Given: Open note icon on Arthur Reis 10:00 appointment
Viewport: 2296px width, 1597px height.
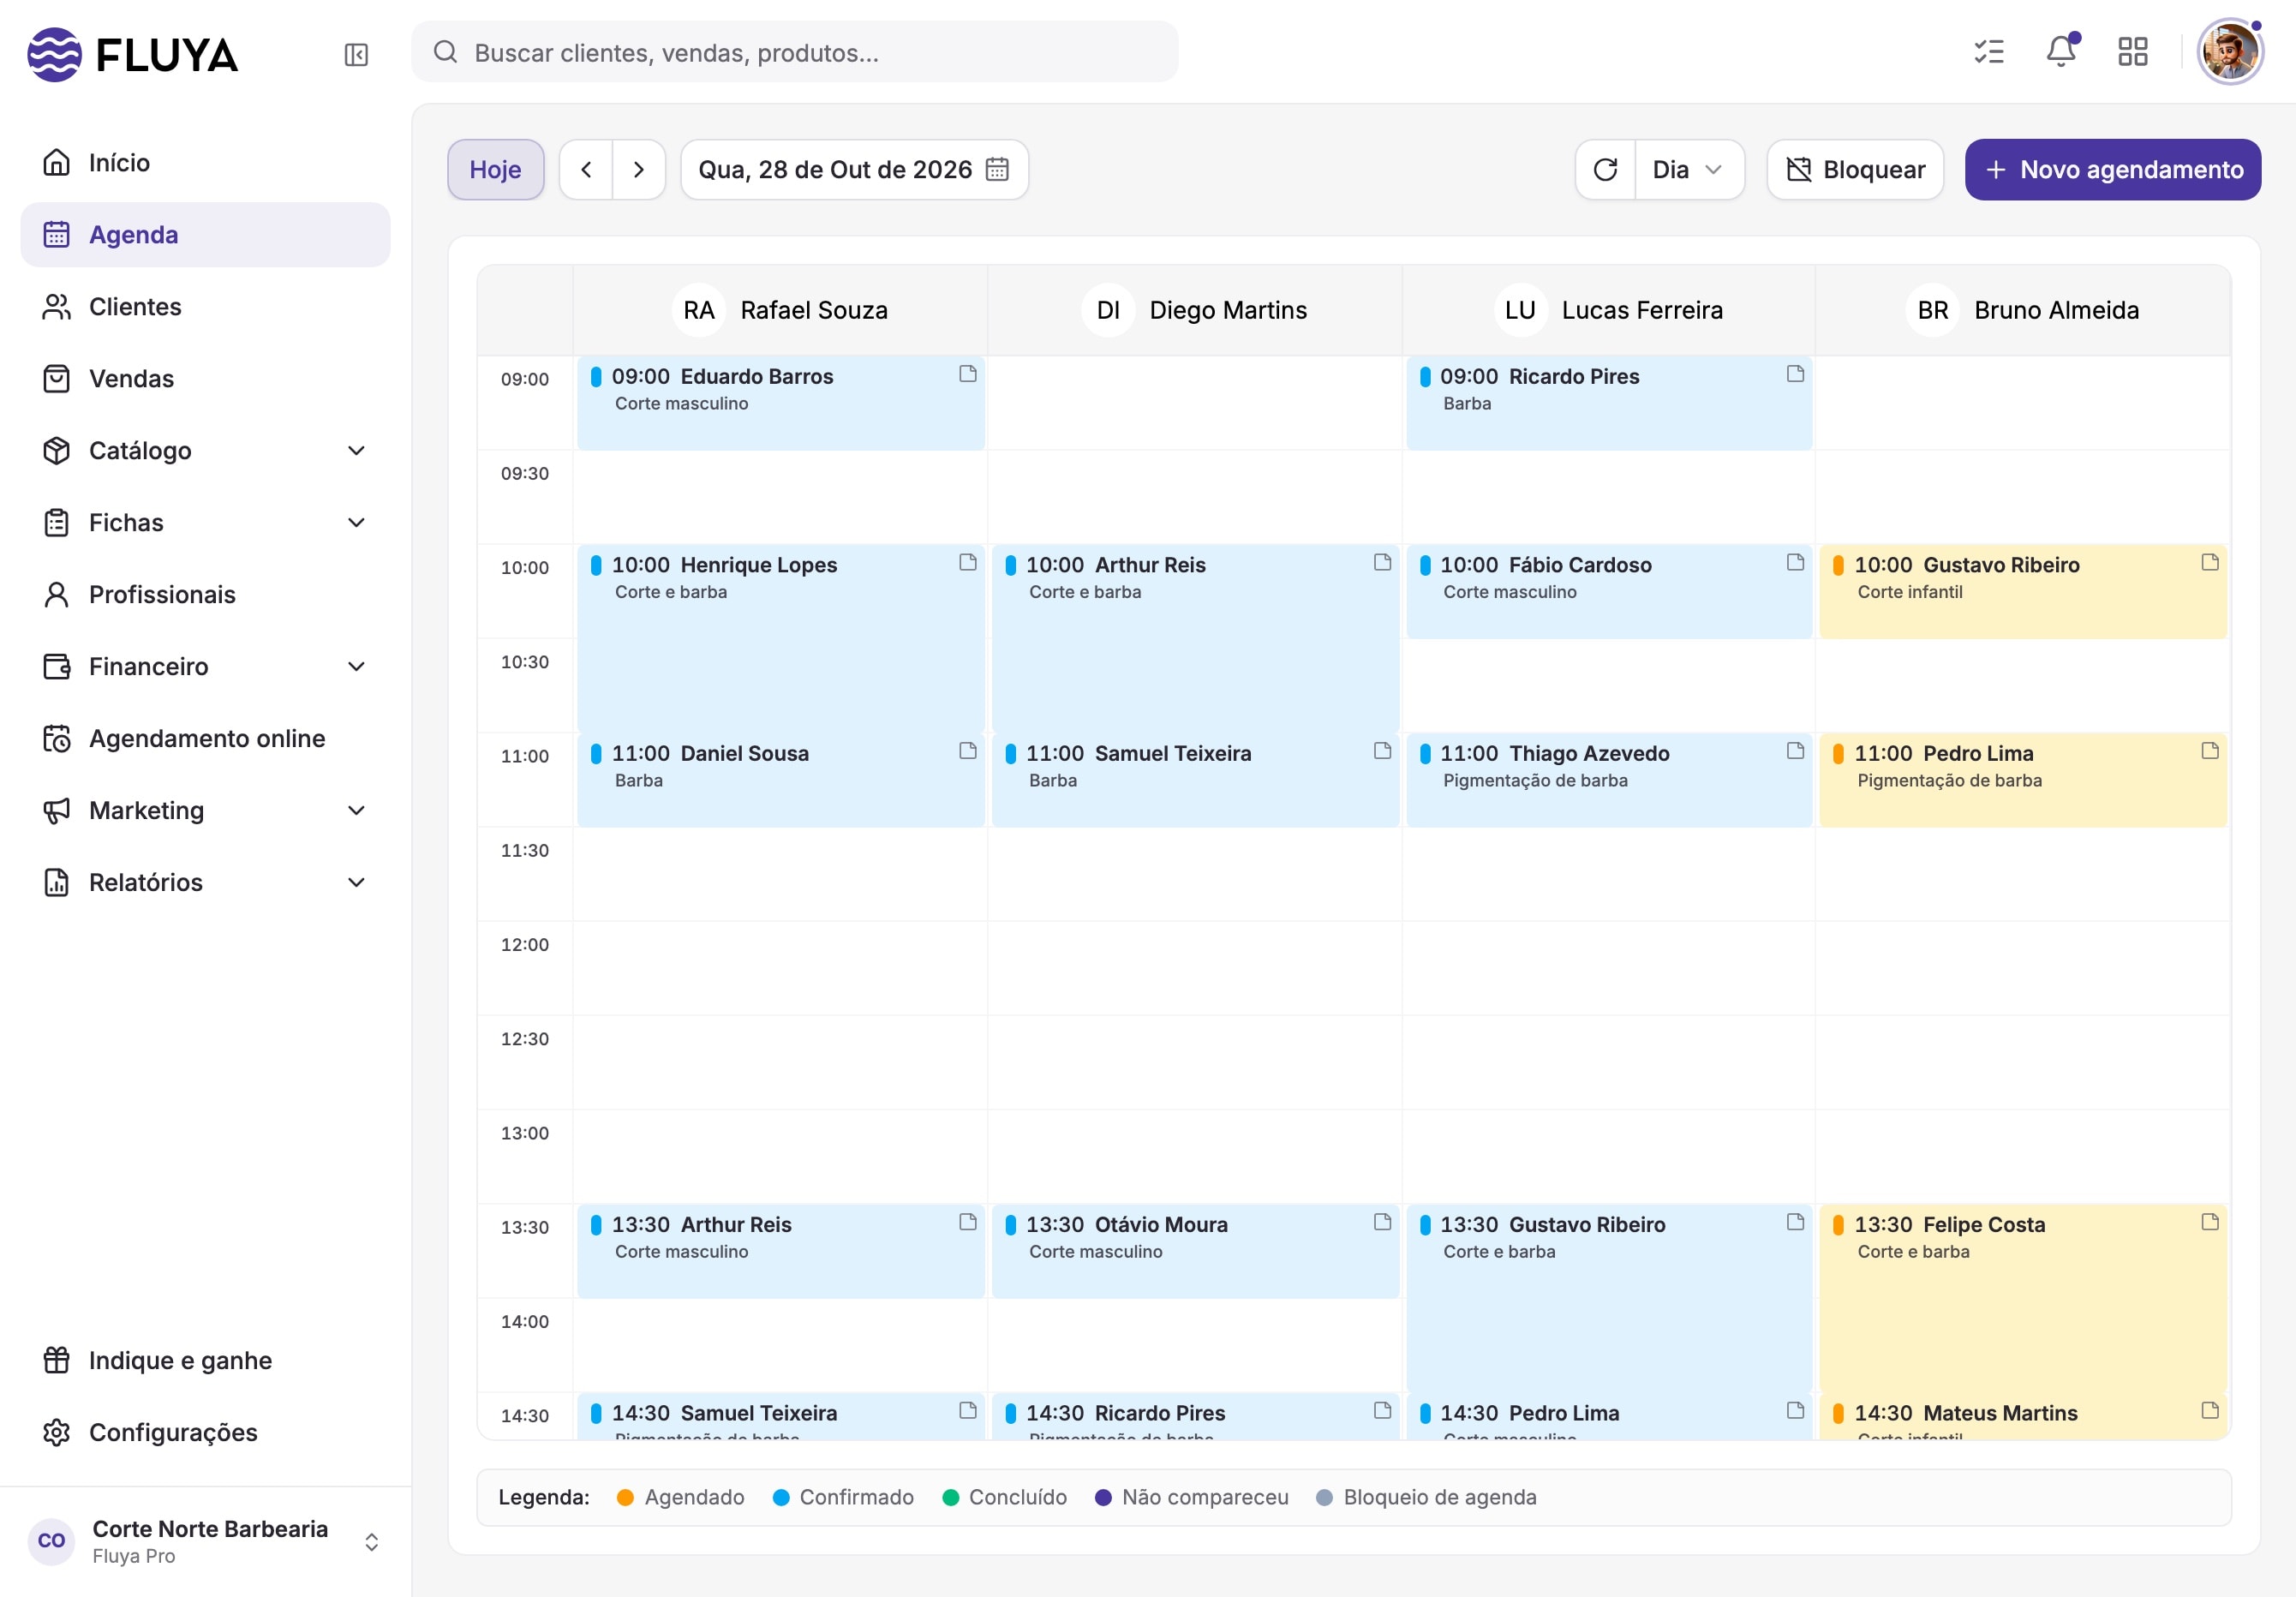Looking at the screenshot, I should [x=1382, y=563].
